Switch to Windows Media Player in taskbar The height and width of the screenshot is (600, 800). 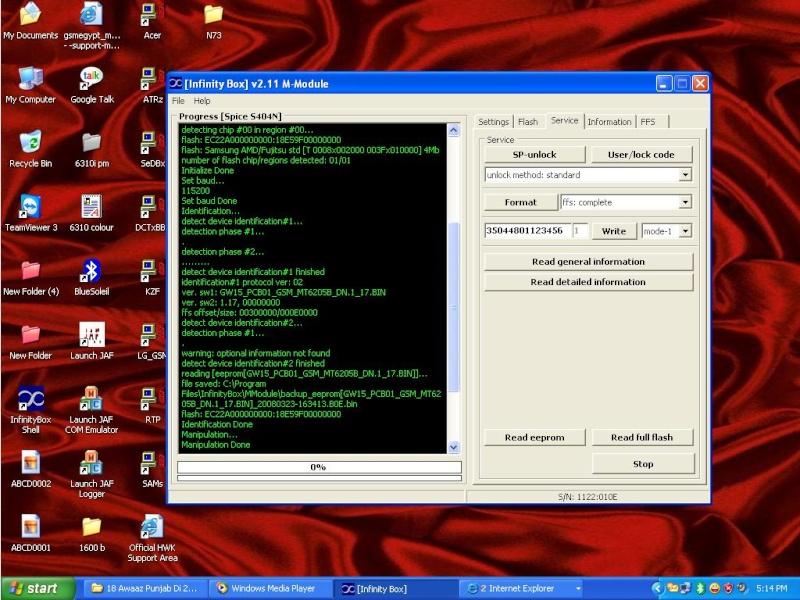(270, 589)
